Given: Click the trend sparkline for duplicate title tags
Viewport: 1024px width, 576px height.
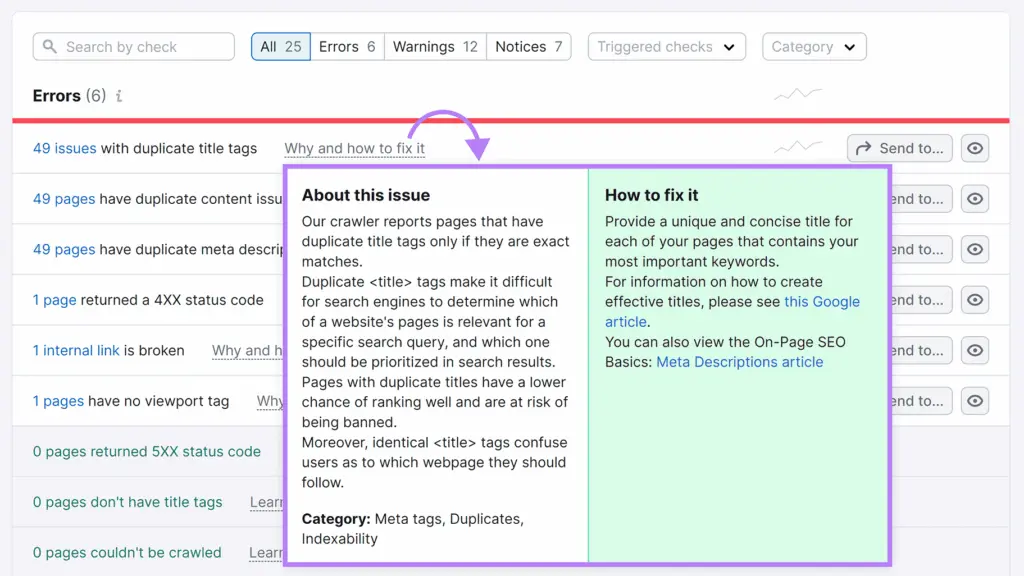Looking at the screenshot, I should click(798, 148).
